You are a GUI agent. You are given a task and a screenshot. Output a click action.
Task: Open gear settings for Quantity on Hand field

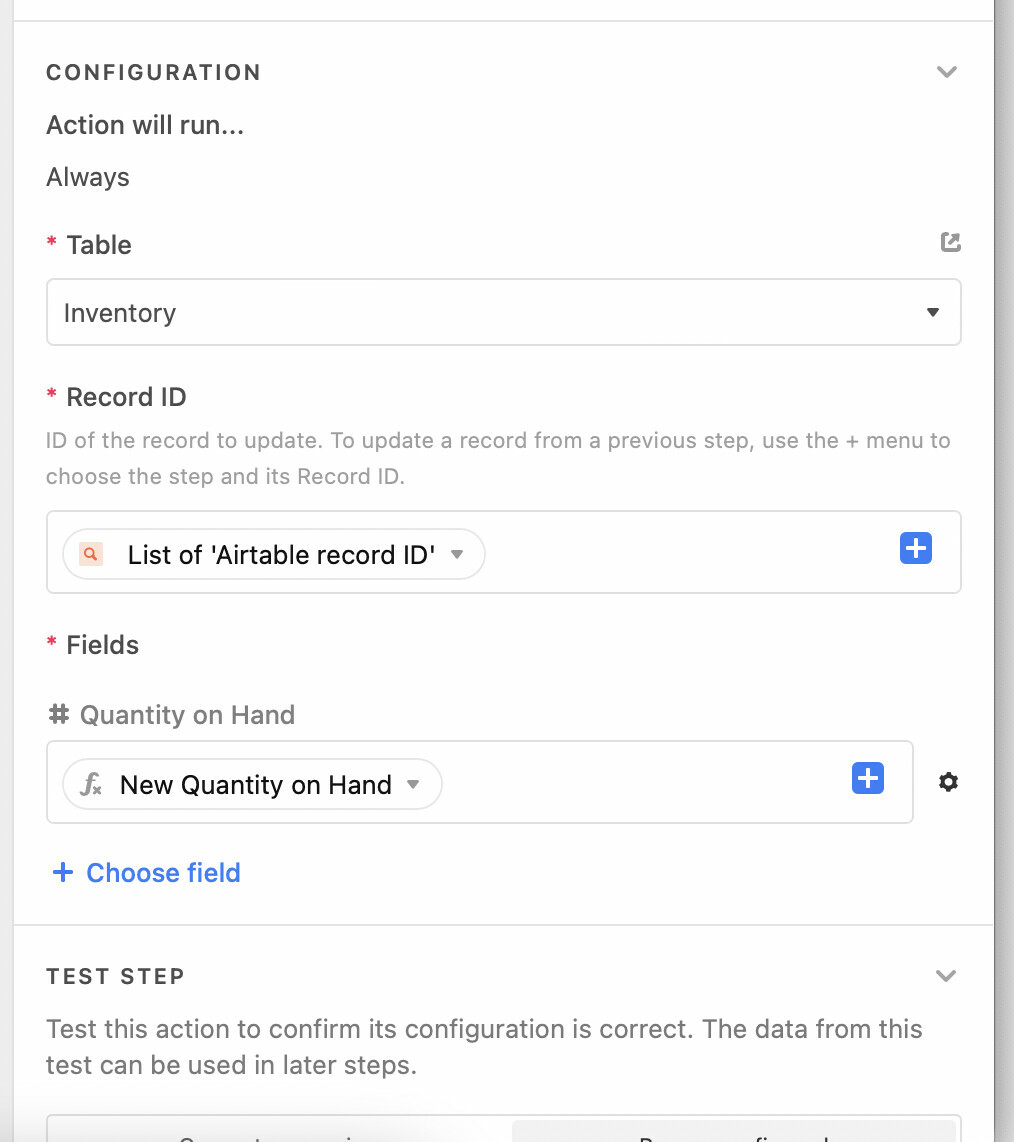[x=948, y=782]
